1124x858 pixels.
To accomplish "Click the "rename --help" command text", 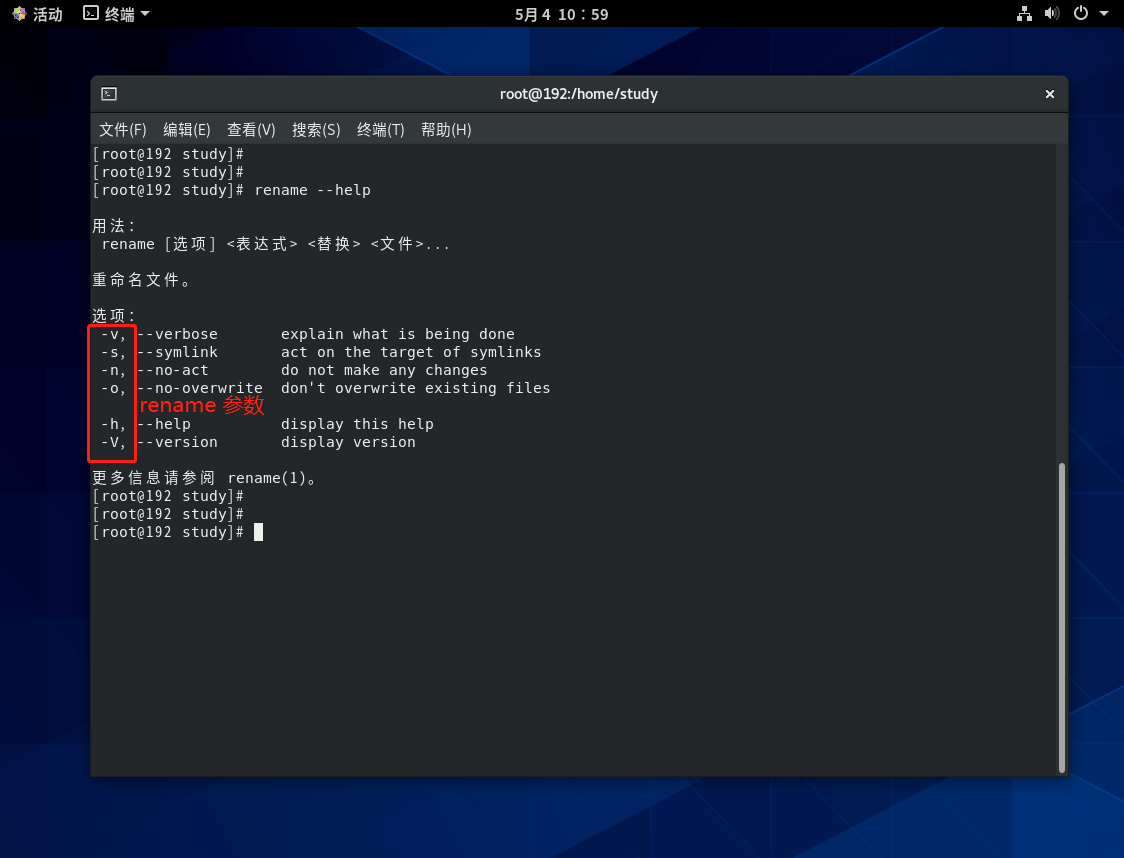I will (312, 190).
